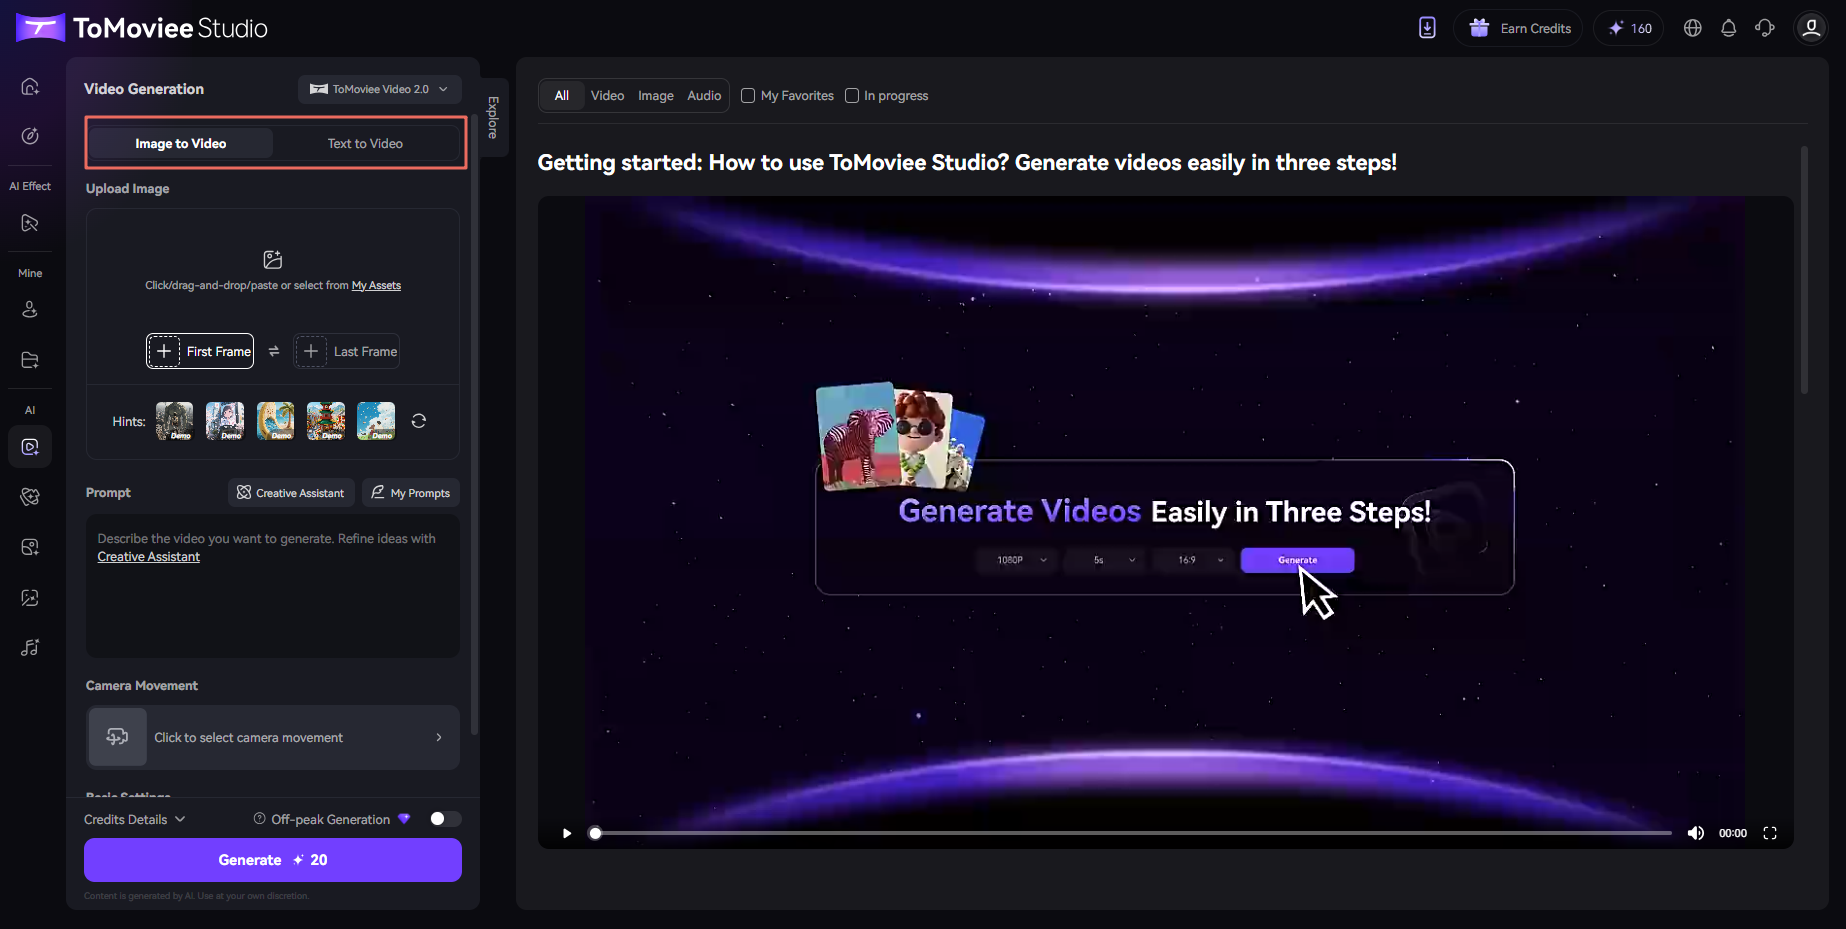
Task: Expand the Credits Details dropdown
Action: pyautogui.click(x=134, y=818)
